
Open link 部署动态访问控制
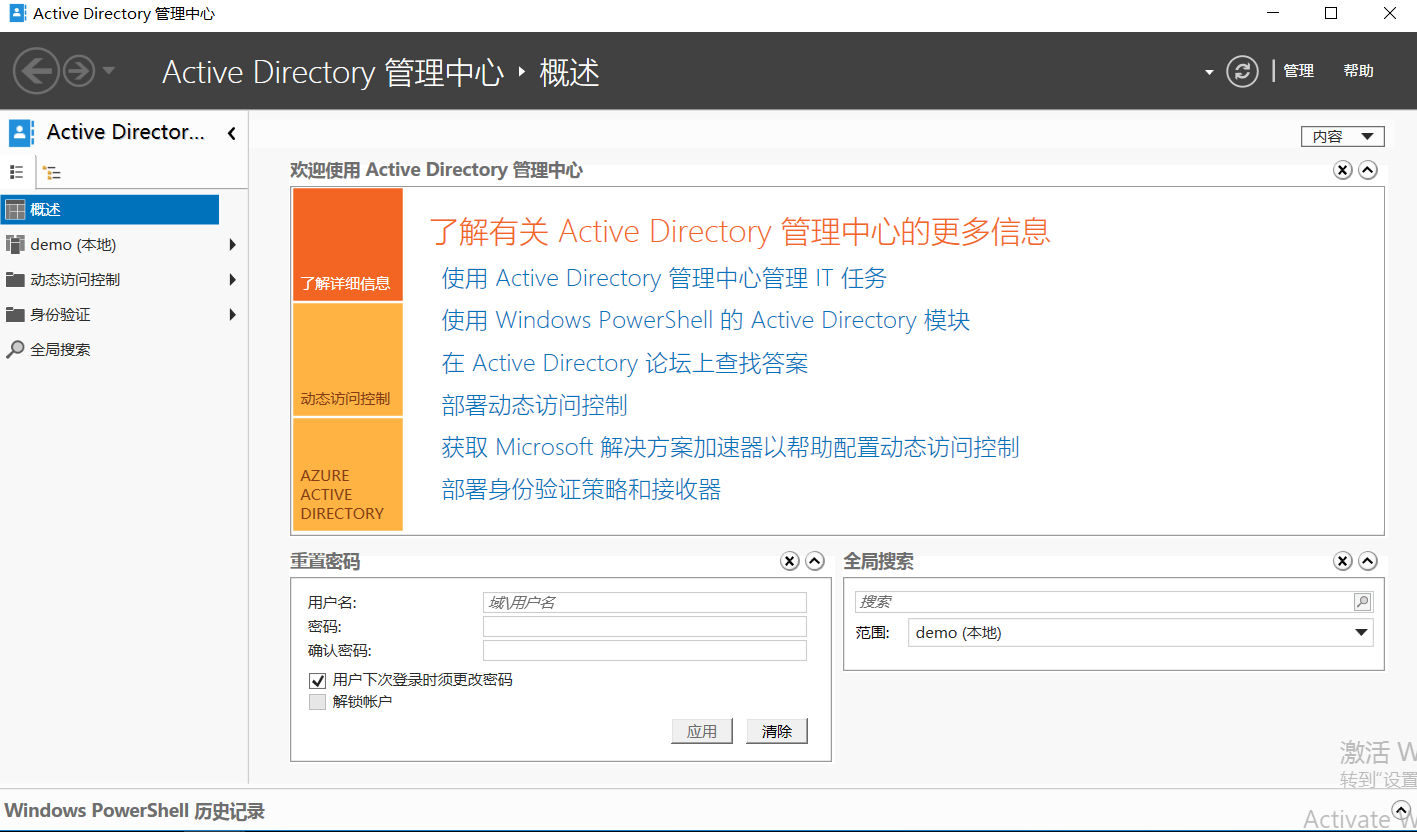(x=535, y=405)
